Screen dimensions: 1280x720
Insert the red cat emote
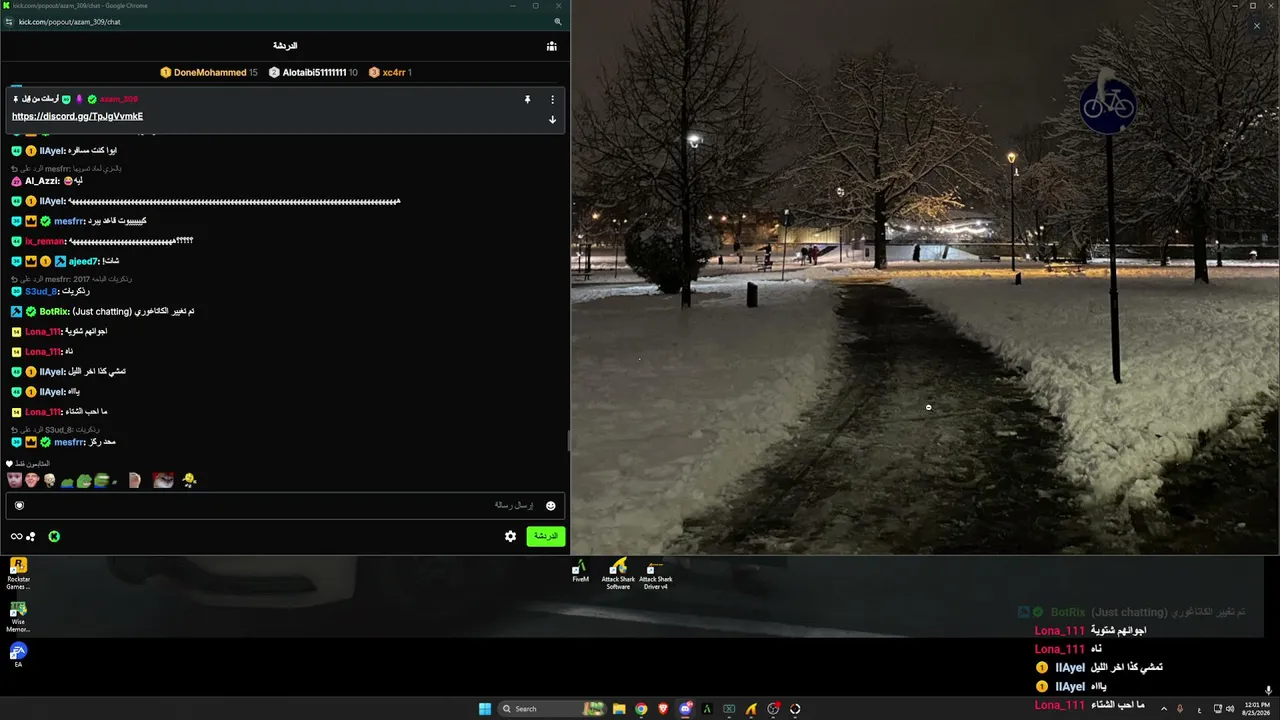163,480
